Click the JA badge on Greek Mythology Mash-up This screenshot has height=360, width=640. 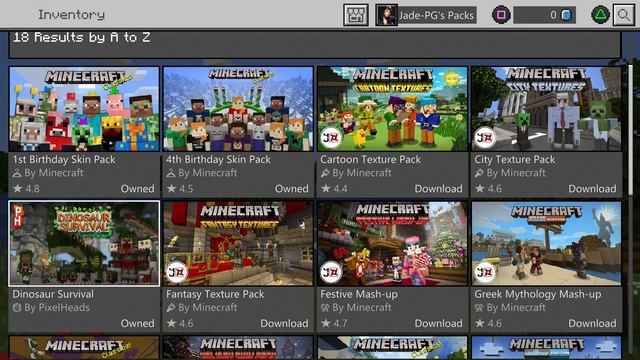484,272
